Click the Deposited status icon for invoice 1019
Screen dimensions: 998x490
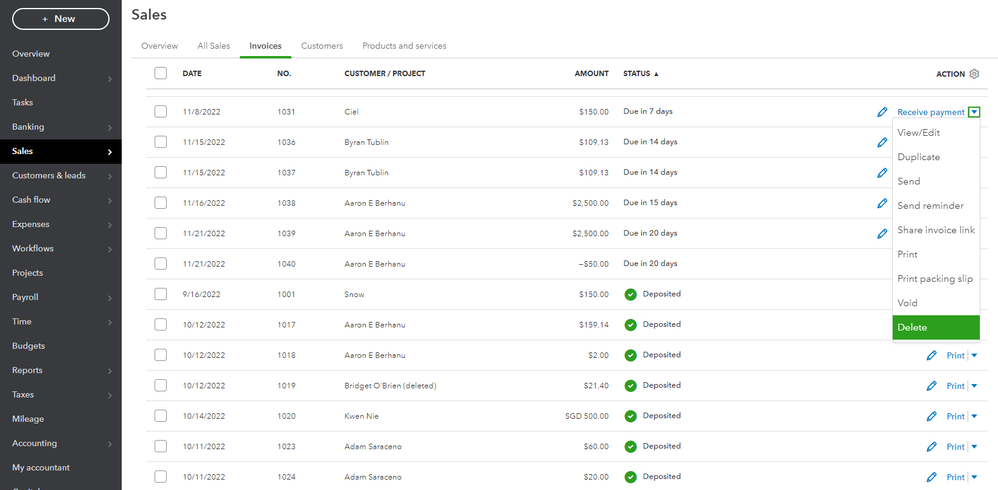tap(630, 386)
